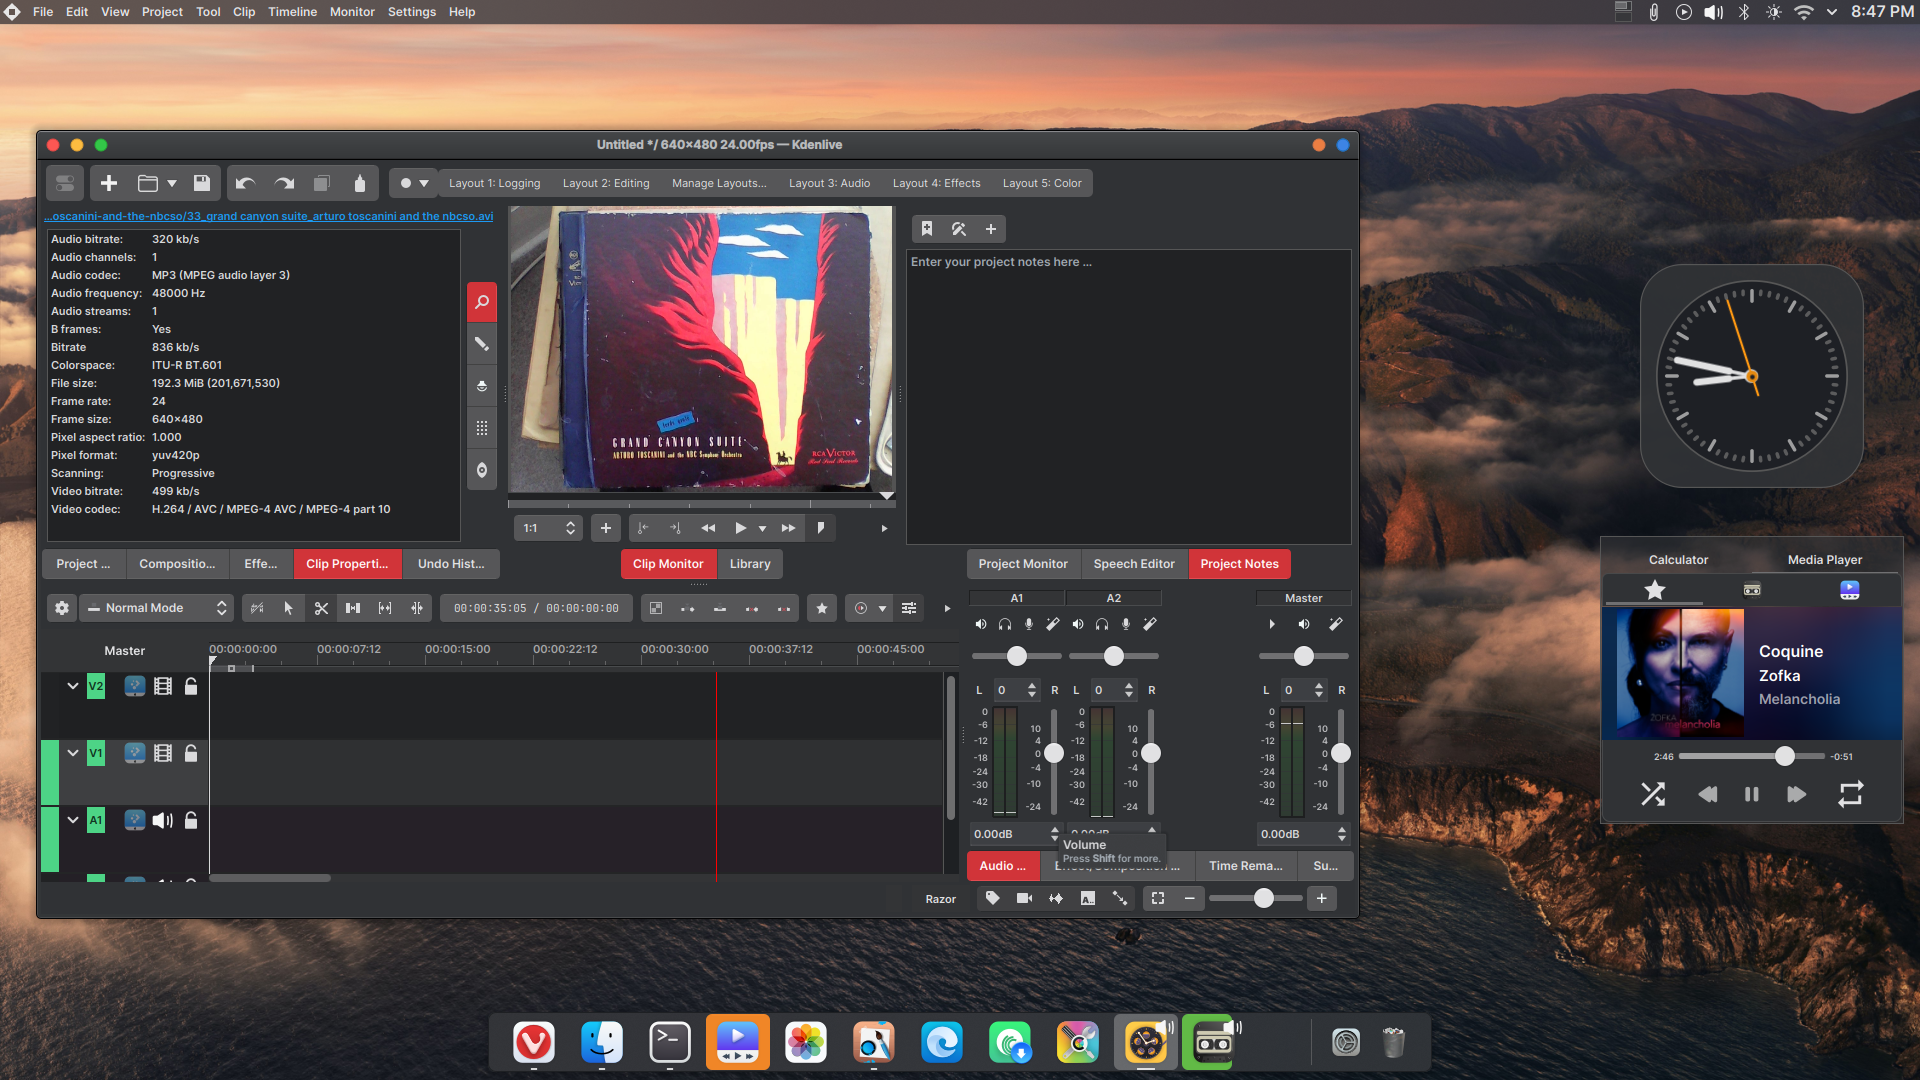This screenshot has width=1920, height=1080.
Task: Click in the project notes text area
Action: 1128,396
